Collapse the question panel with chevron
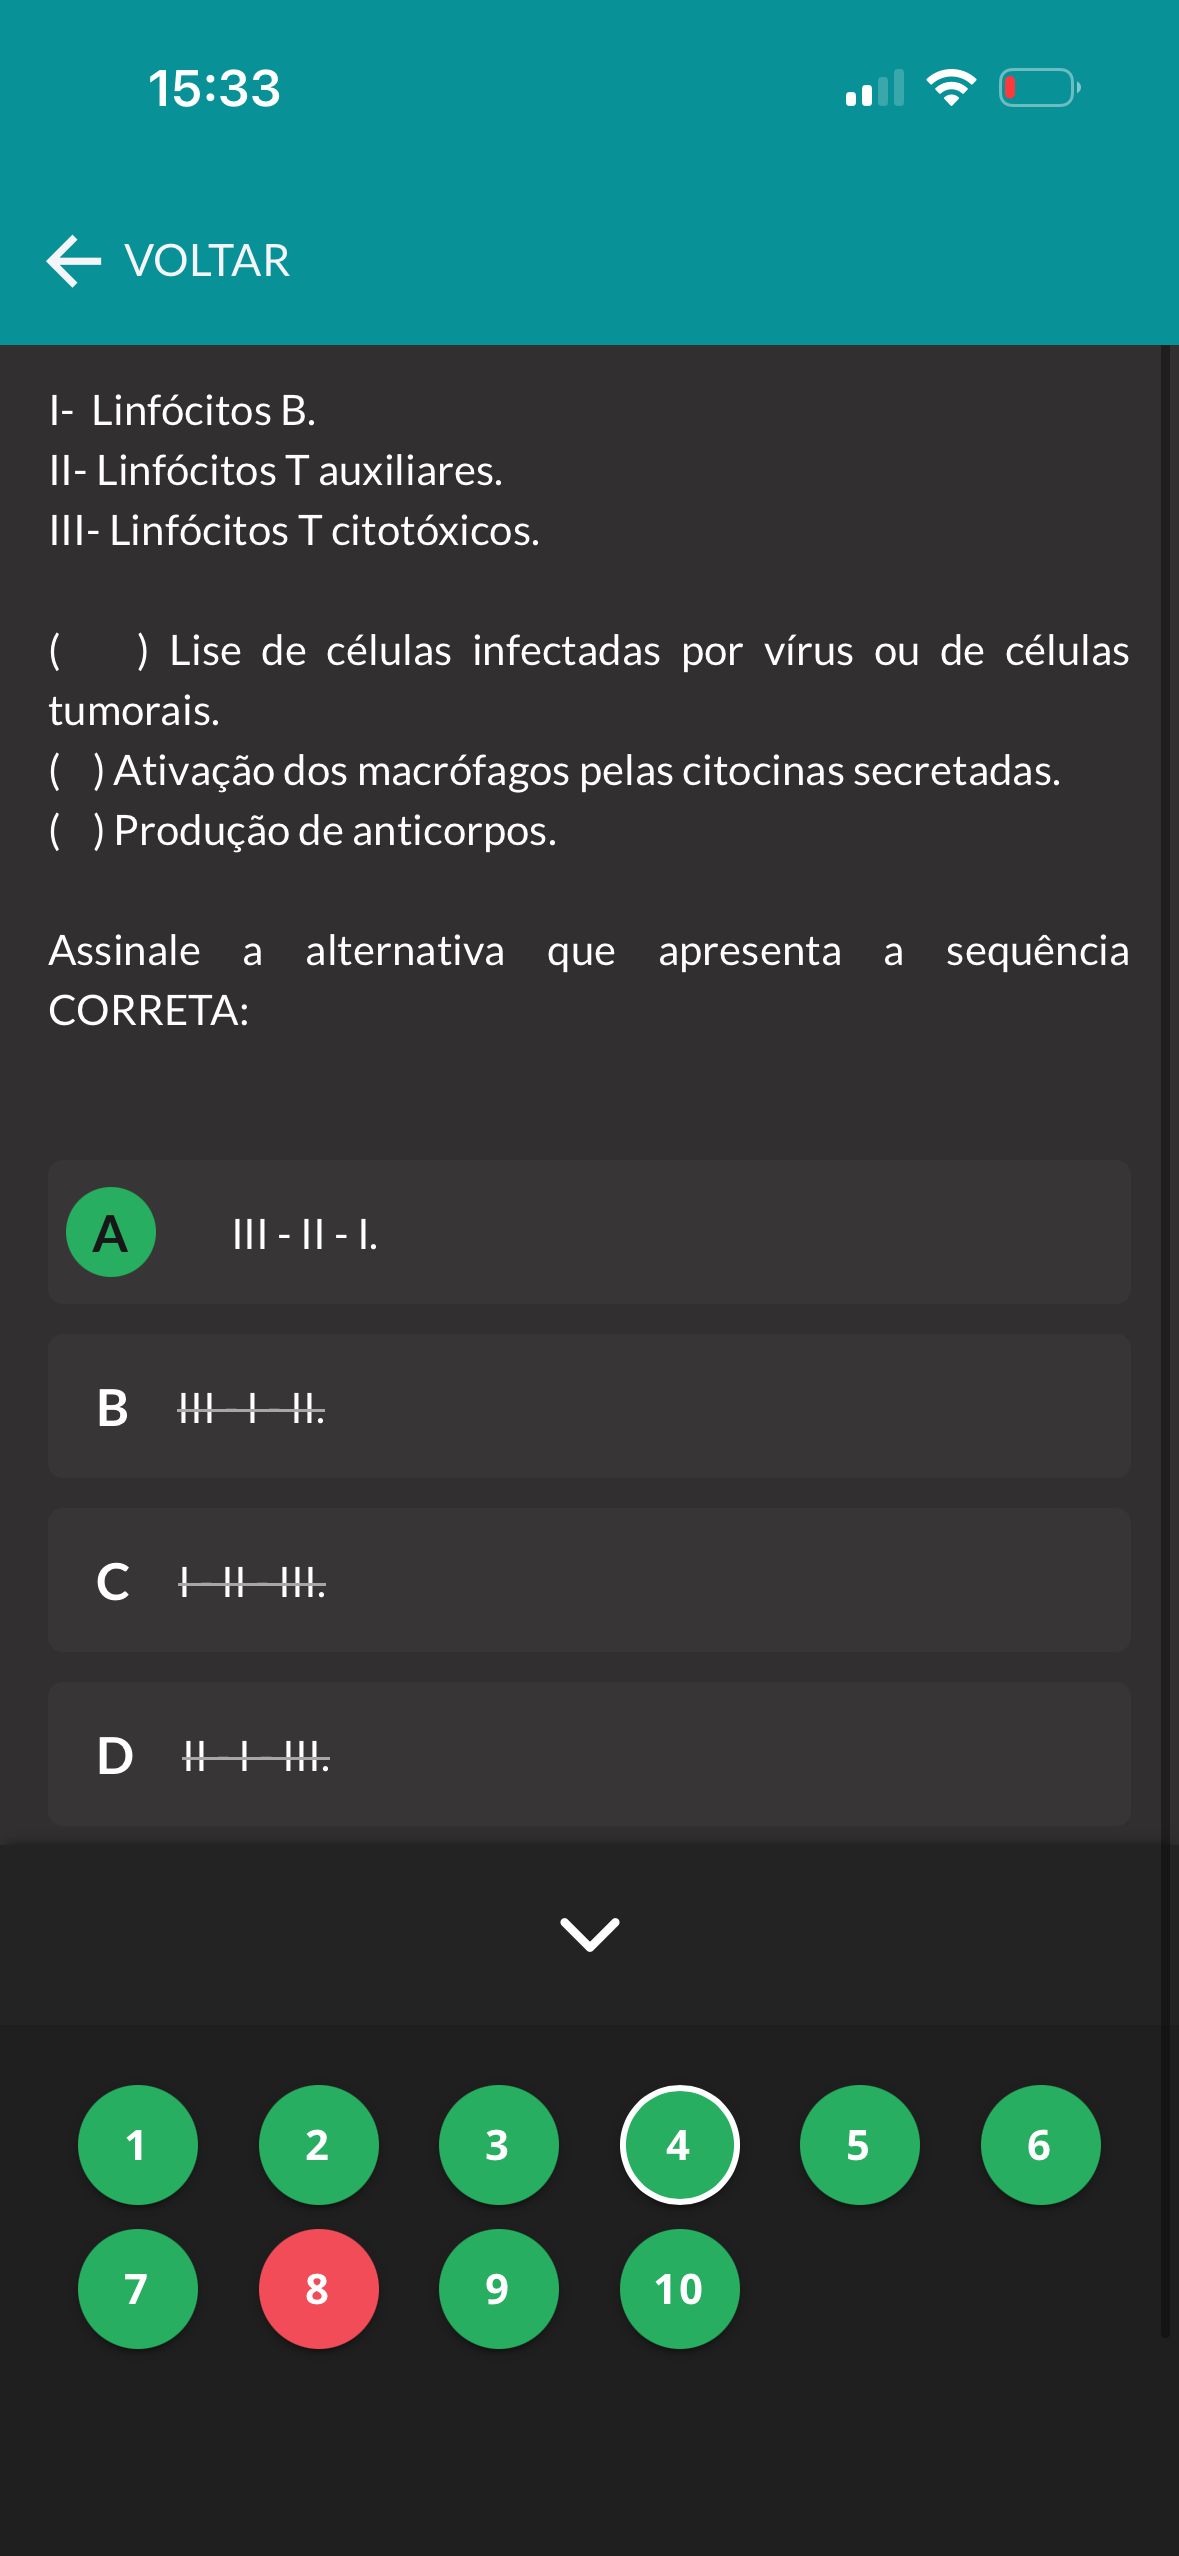Screen dimensions: 1179x2556 pyautogui.click(x=590, y=1934)
